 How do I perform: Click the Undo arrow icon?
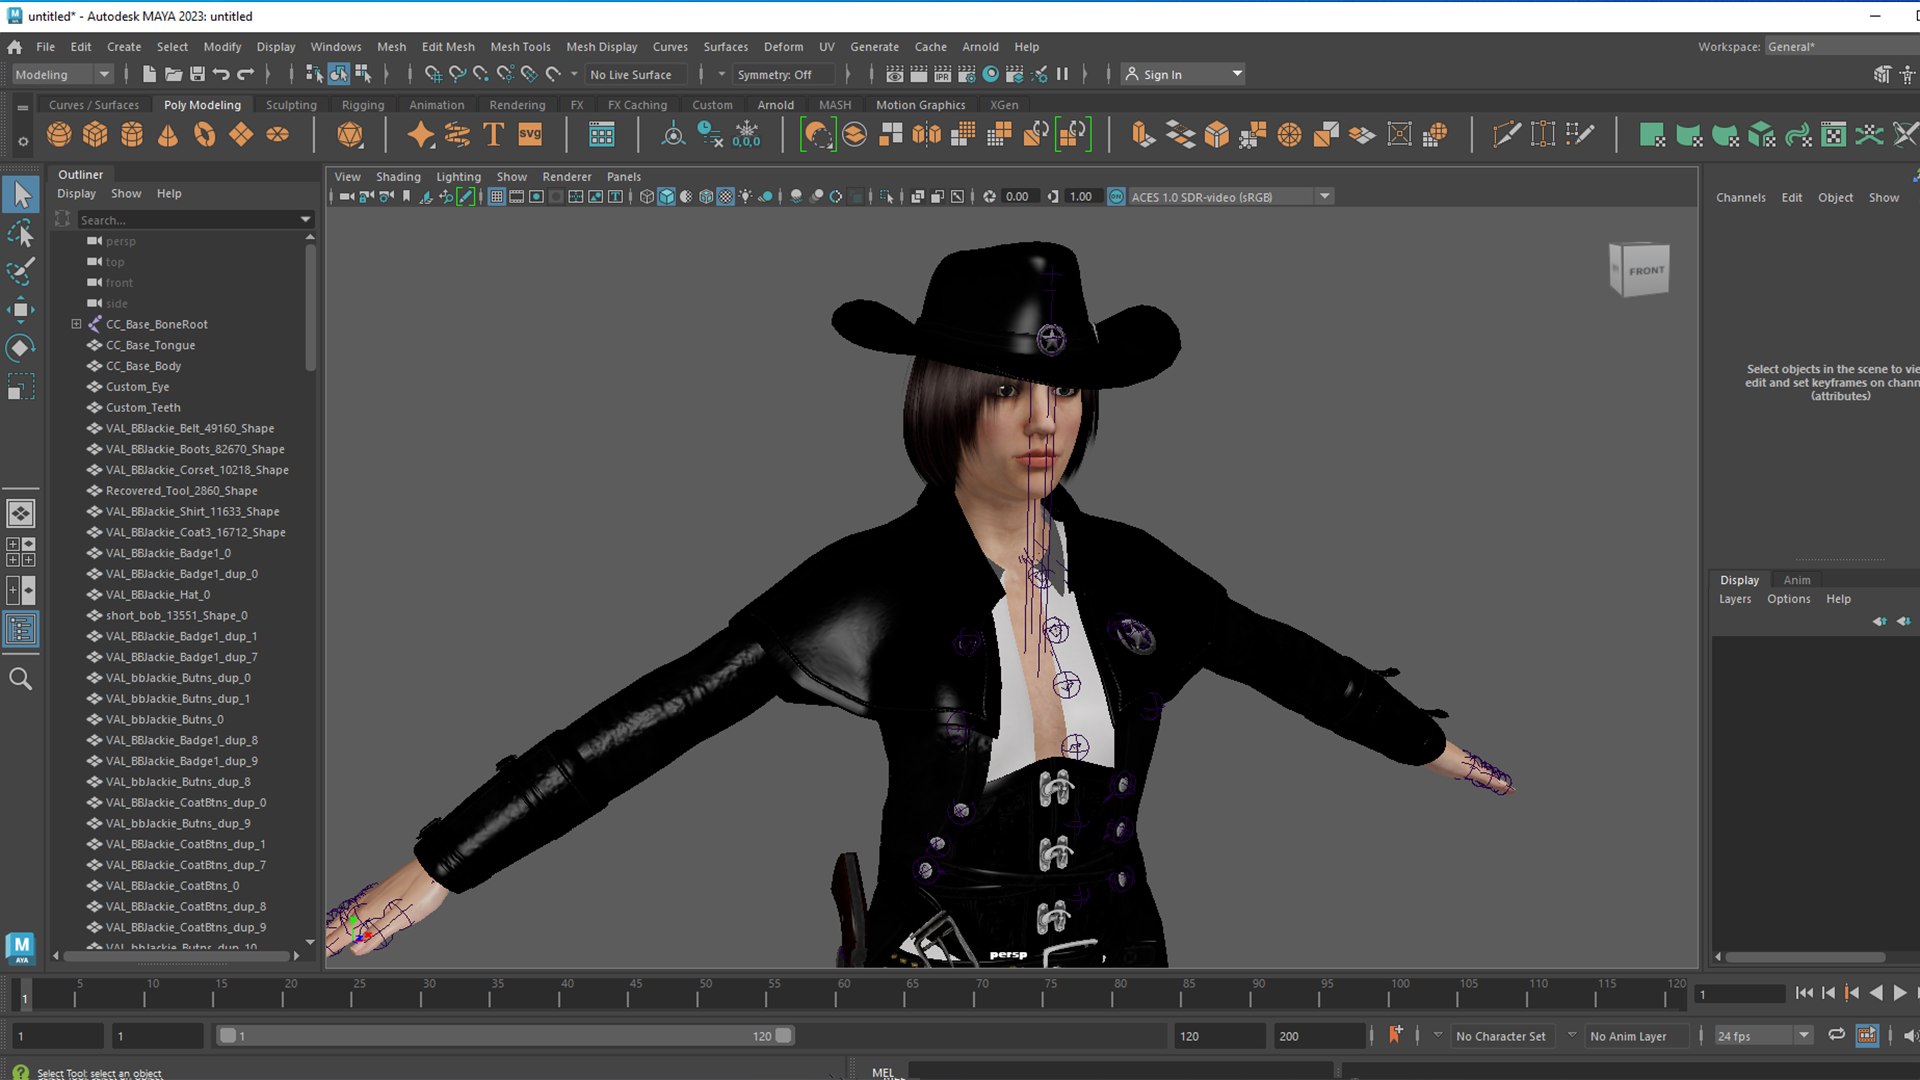[221, 74]
